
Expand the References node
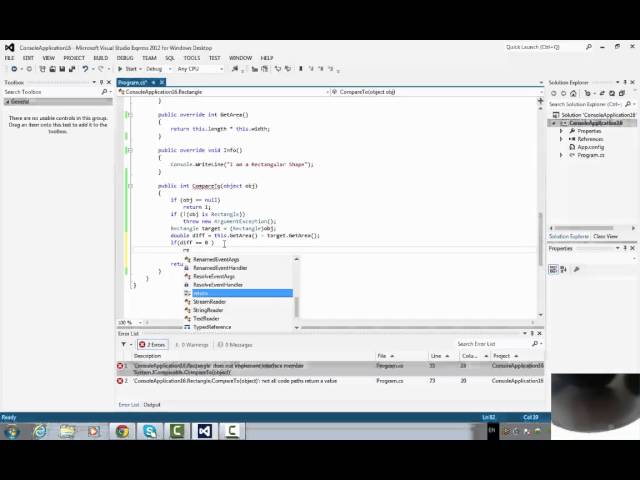(562, 139)
